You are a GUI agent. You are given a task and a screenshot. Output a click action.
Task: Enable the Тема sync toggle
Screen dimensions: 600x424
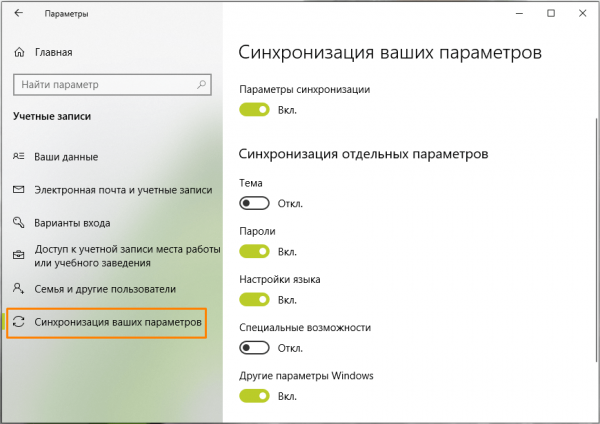coord(254,203)
